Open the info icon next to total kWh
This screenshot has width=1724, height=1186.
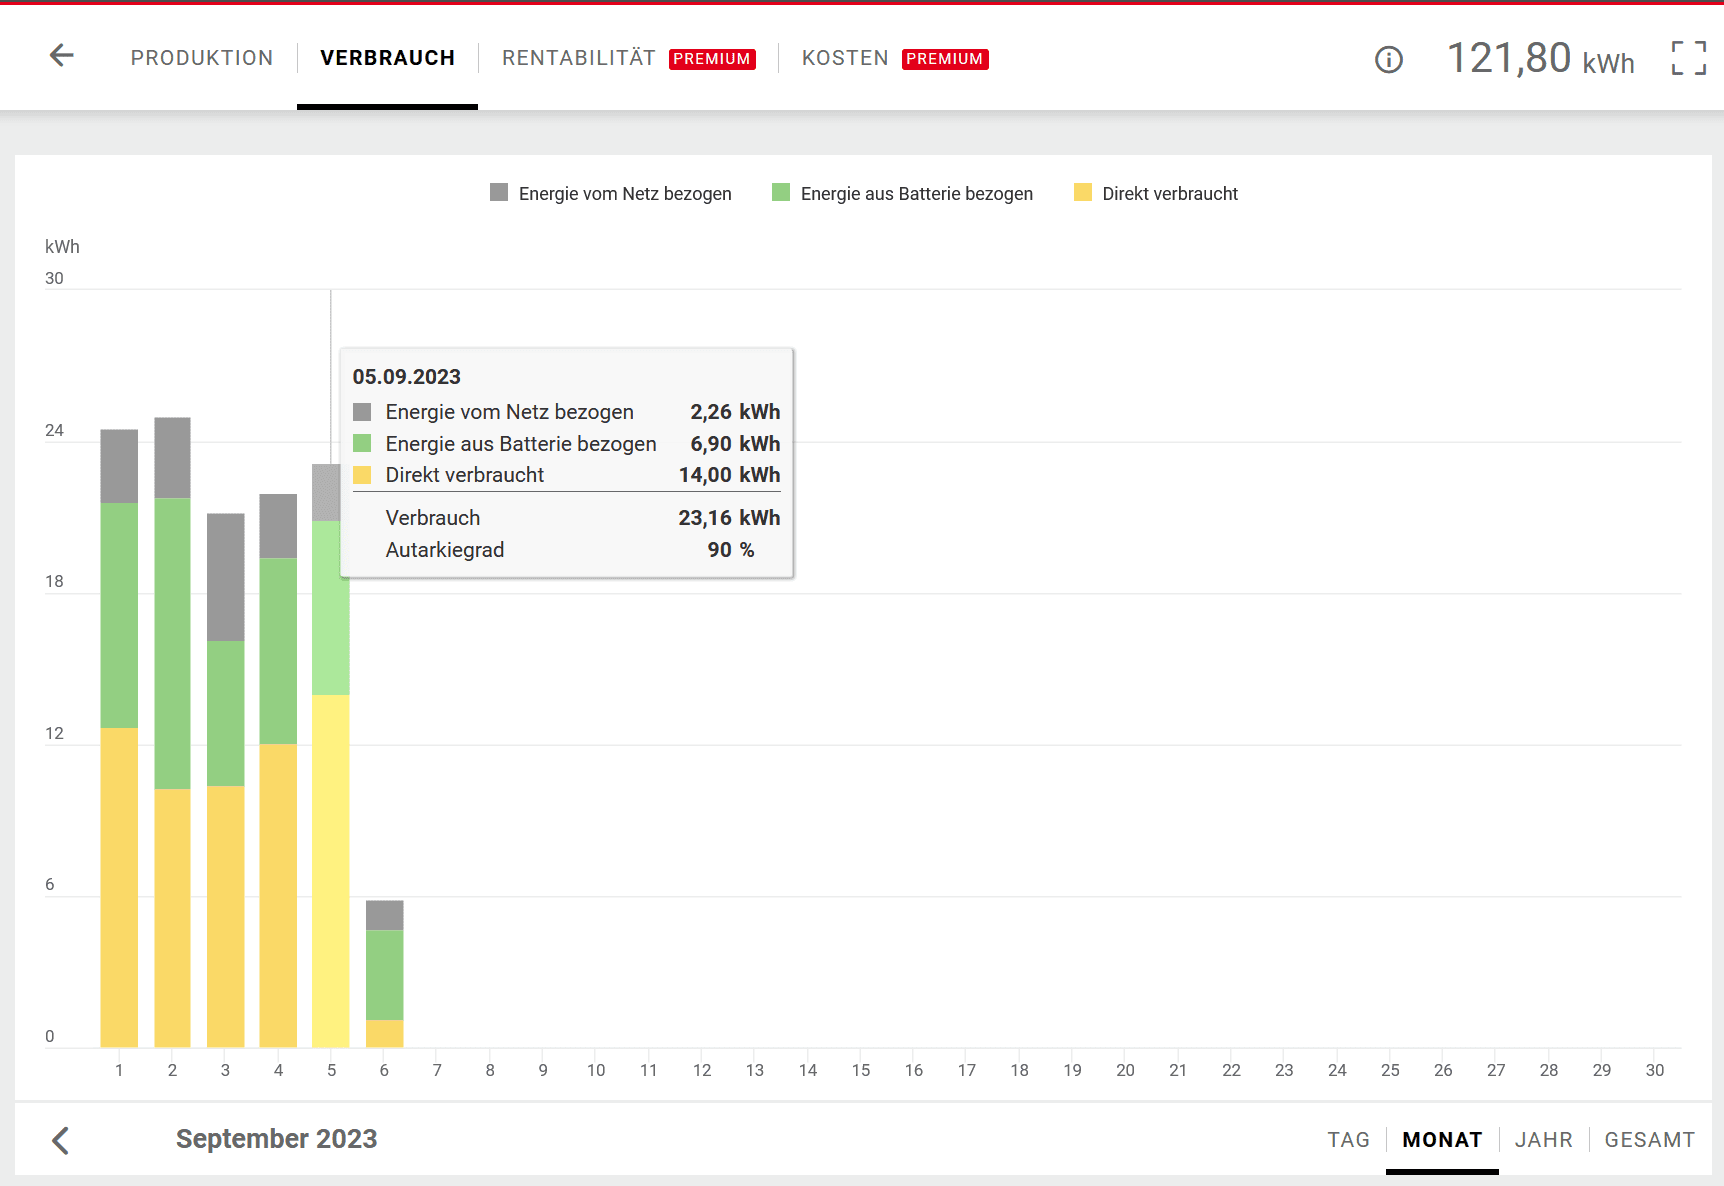1389,60
